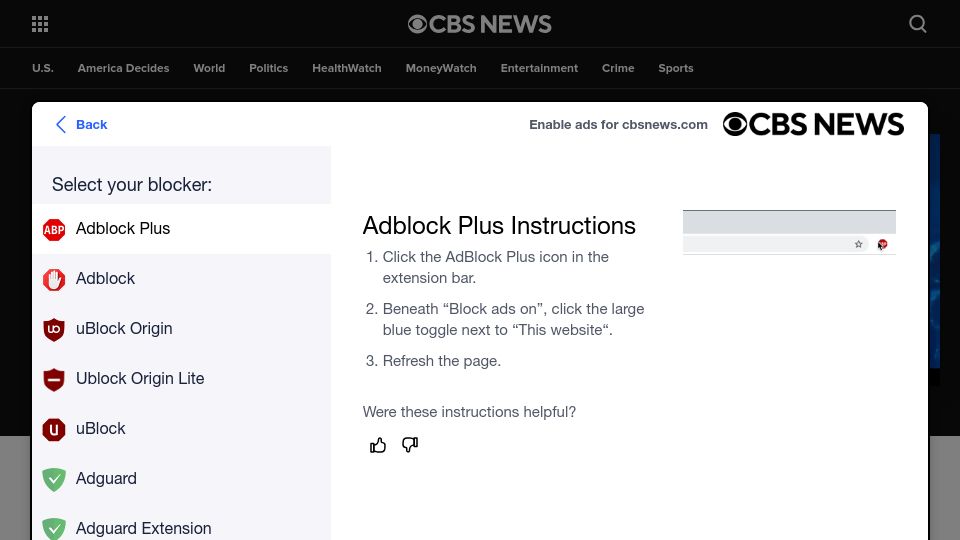Click the uBlock Origin shield icon
The height and width of the screenshot is (540, 960).
point(54,329)
